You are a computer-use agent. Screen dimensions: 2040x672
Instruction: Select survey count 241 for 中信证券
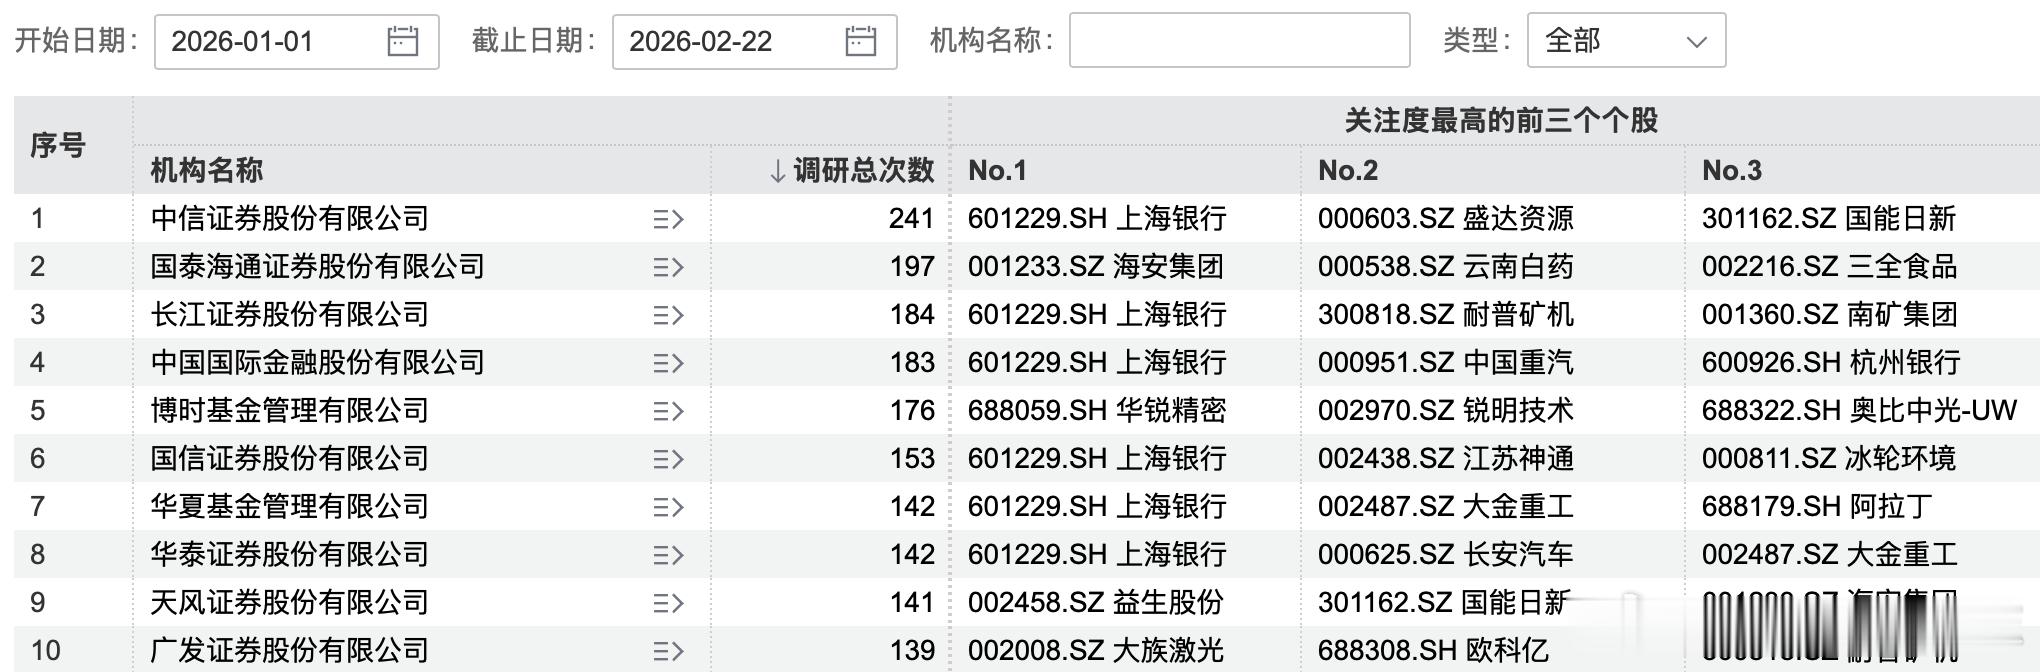(x=911, y=219)
